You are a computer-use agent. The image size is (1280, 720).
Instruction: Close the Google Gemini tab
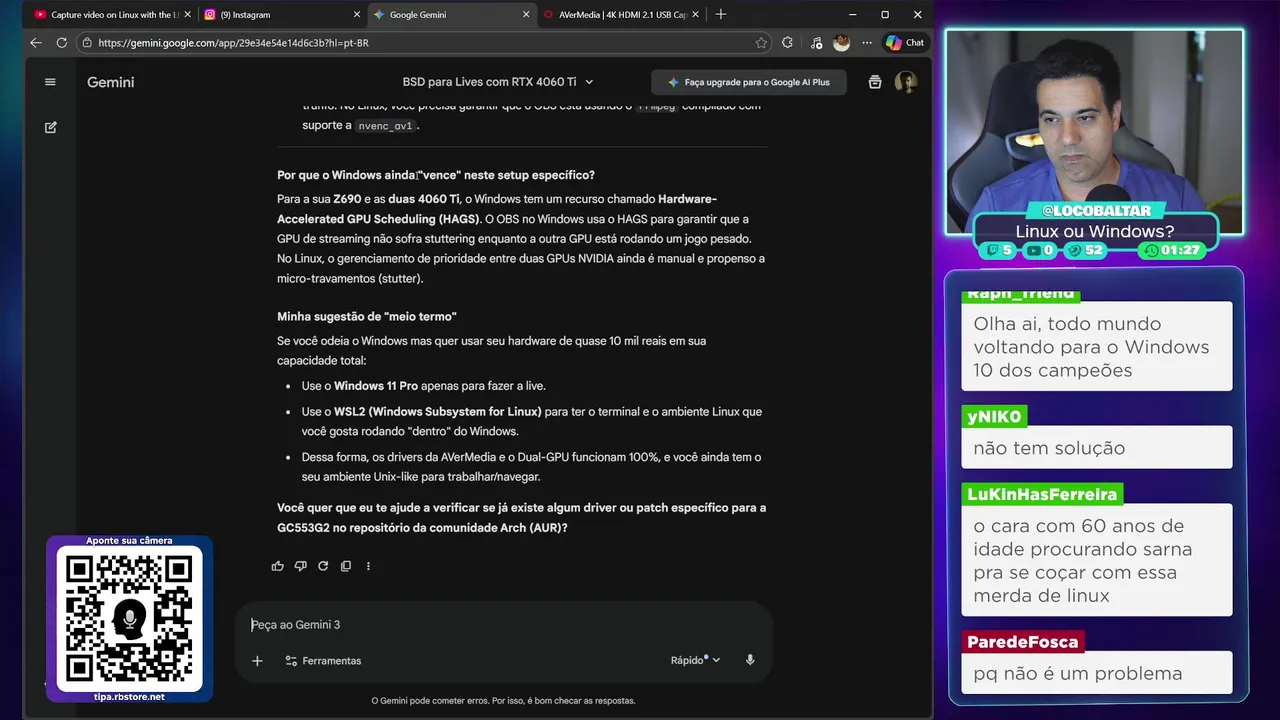[526, 15]
